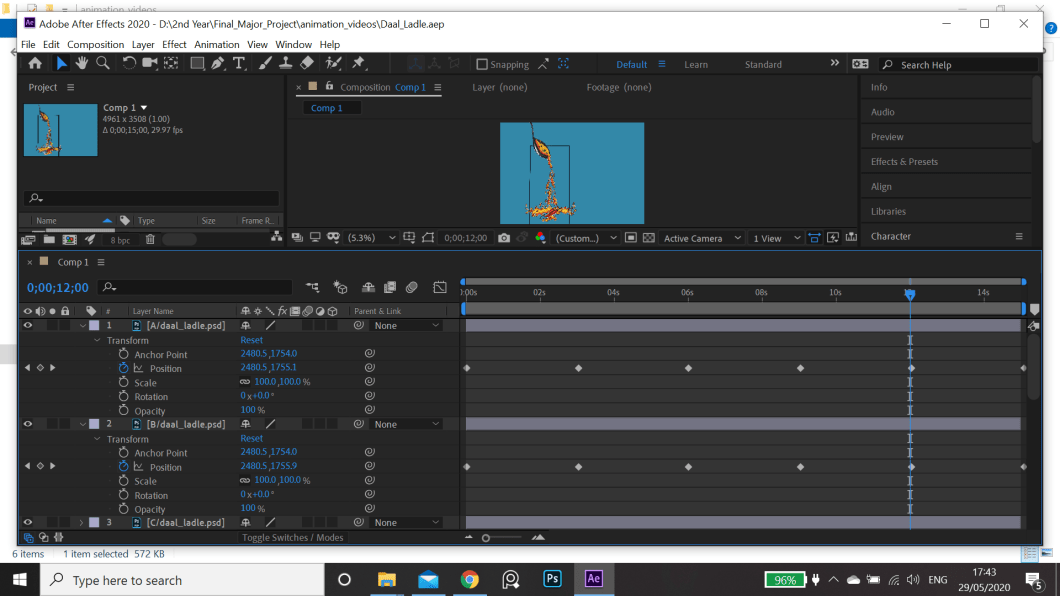The image size is (1060, 596).
Task: Toggle layer 2 Opacity stopwatch
Action: pyautogui.click(x=123, y=509)
